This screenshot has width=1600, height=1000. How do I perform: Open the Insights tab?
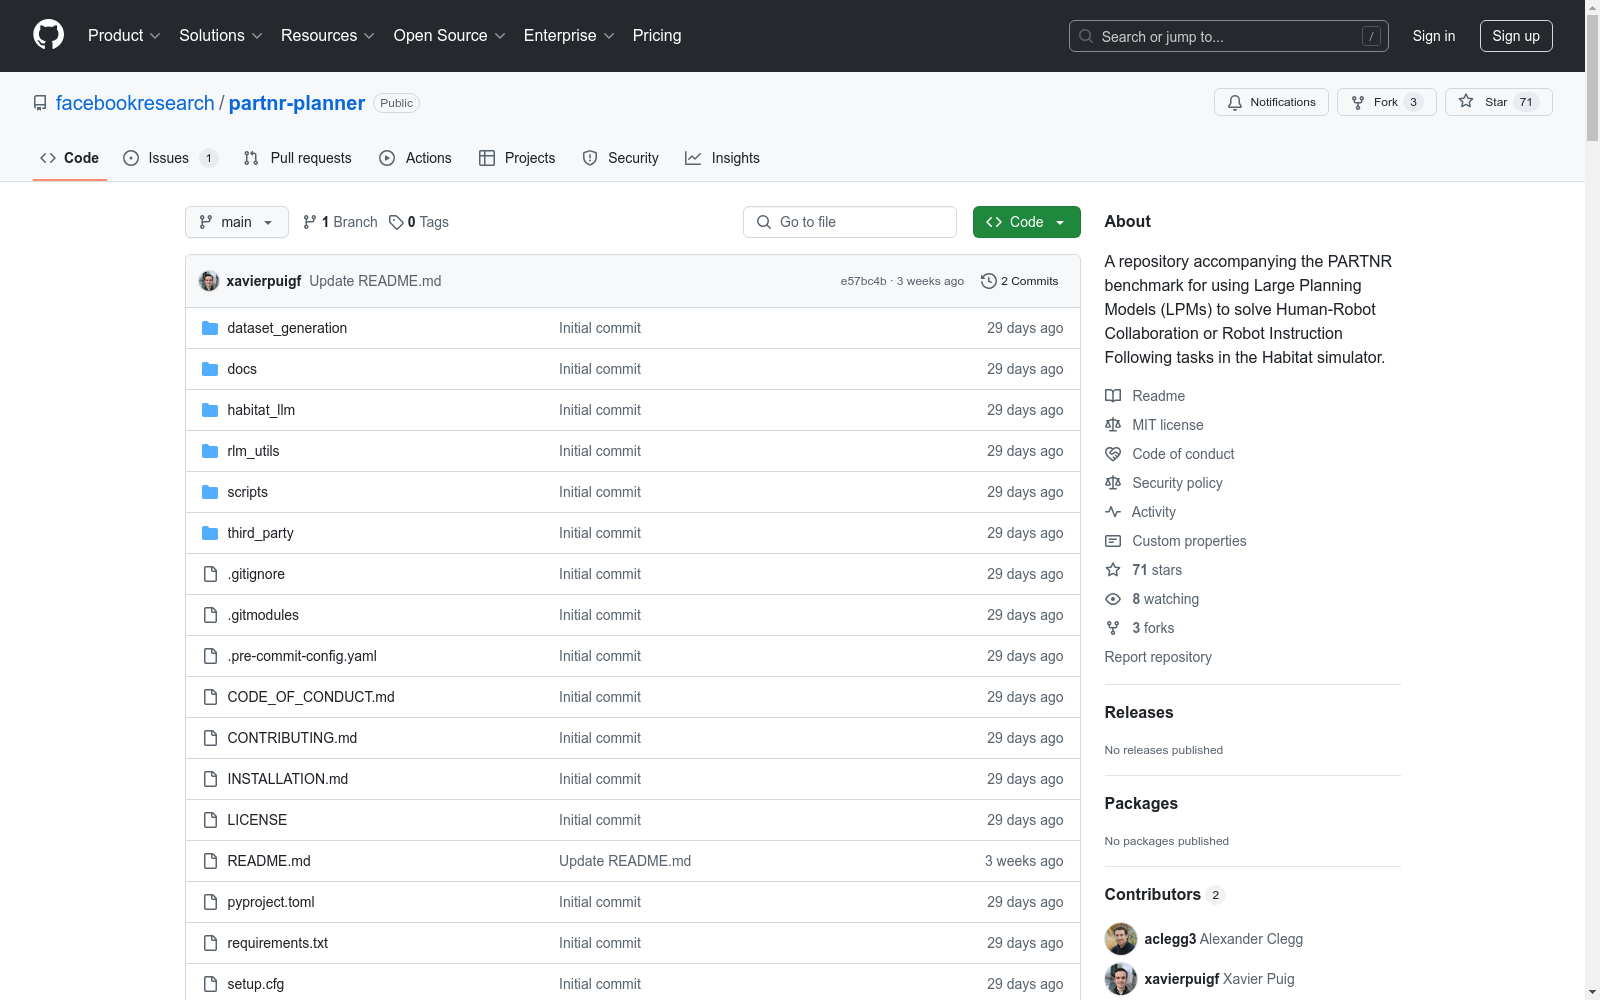click(x=722, y=158)
